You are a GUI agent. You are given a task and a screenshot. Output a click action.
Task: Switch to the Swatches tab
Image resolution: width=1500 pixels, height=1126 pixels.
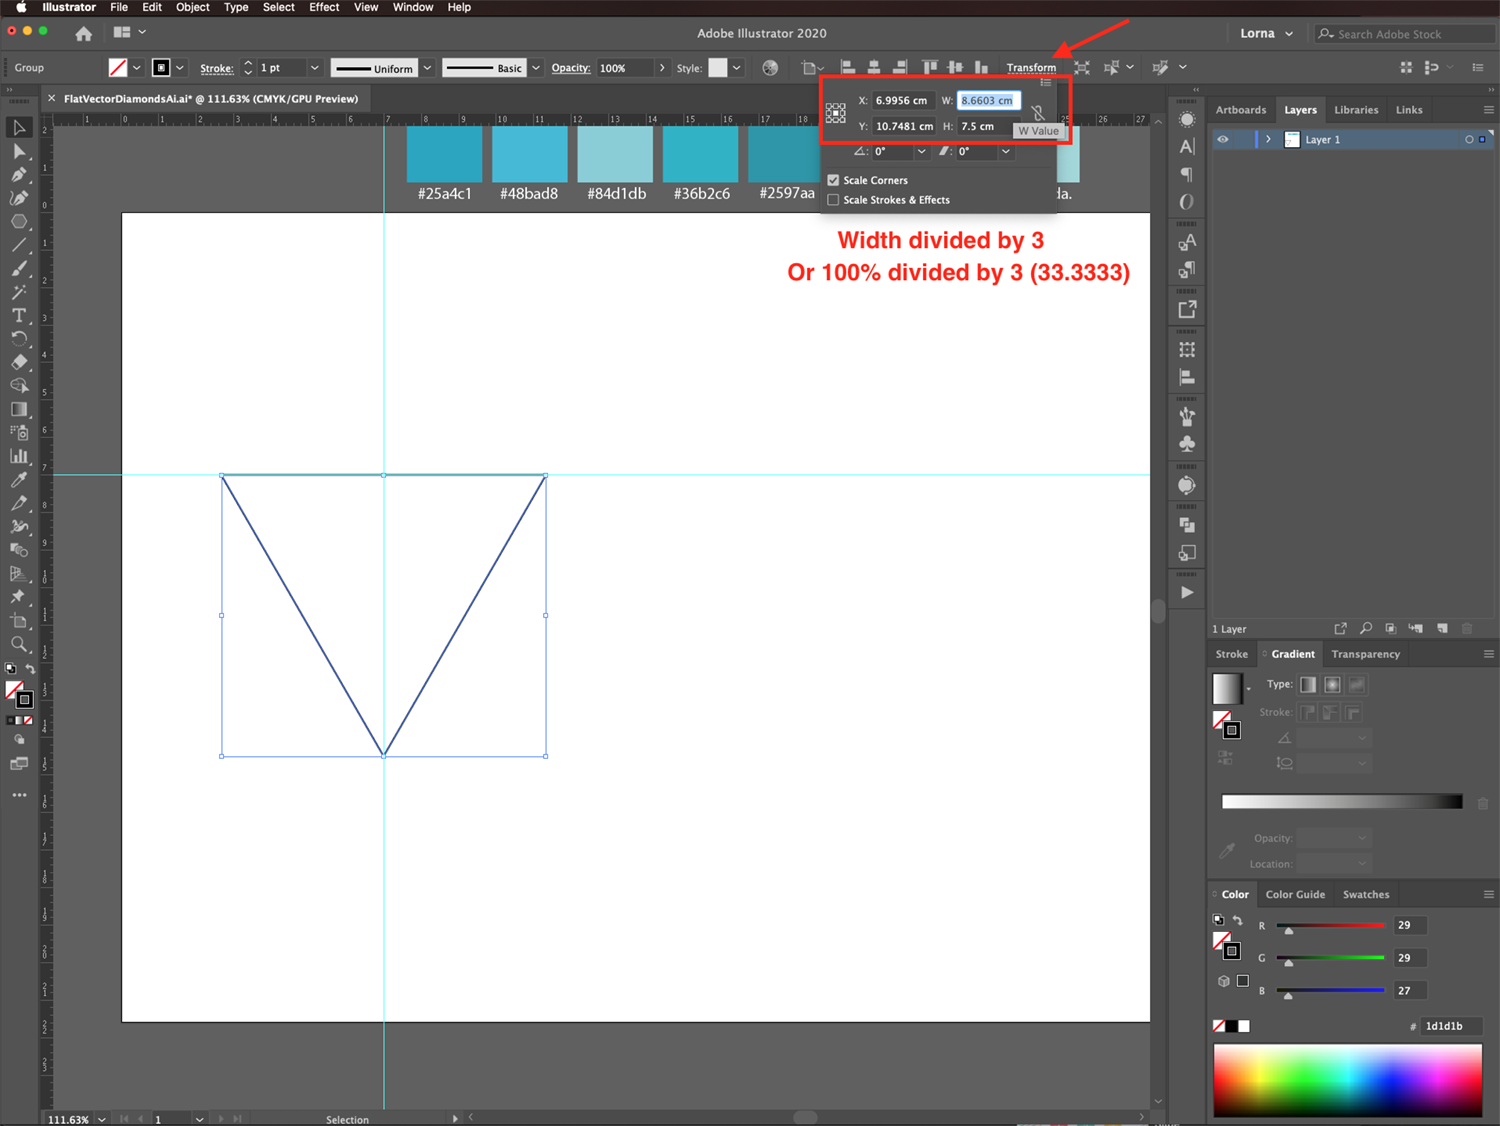pos(1366,895)
